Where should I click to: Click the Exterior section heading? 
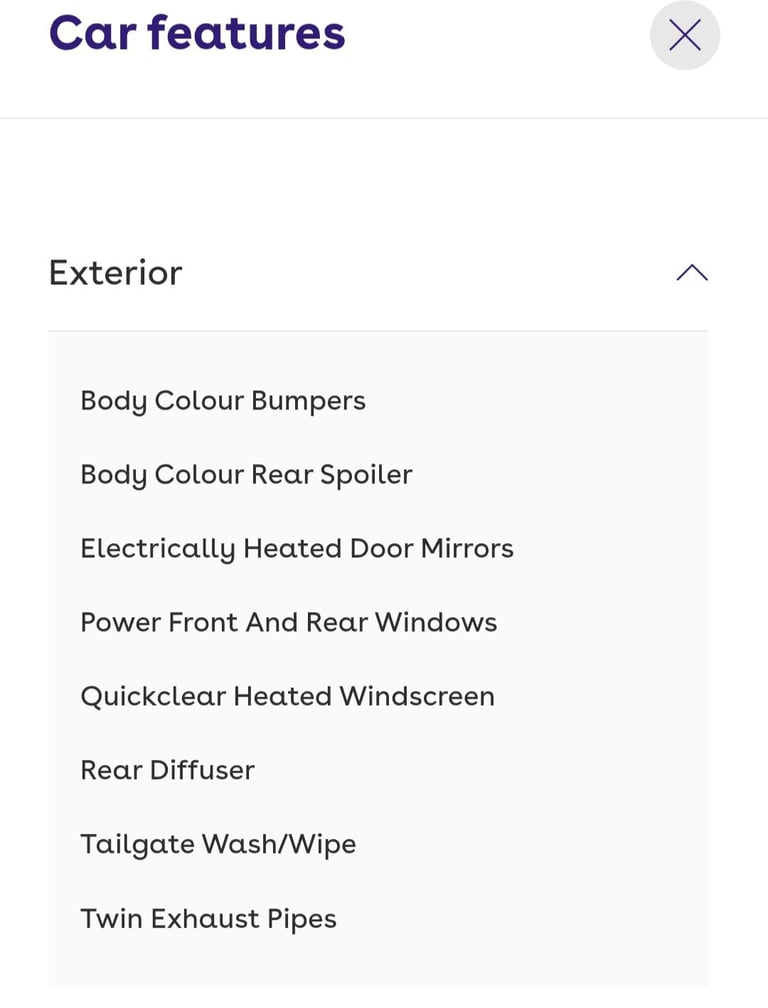116,273
